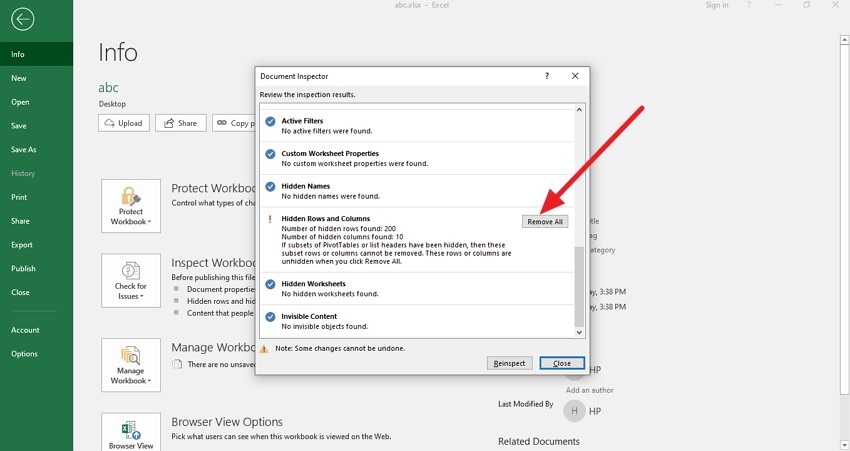Expand the Protect Workbook dropdown
850x451 pixels.
(131, 206)
